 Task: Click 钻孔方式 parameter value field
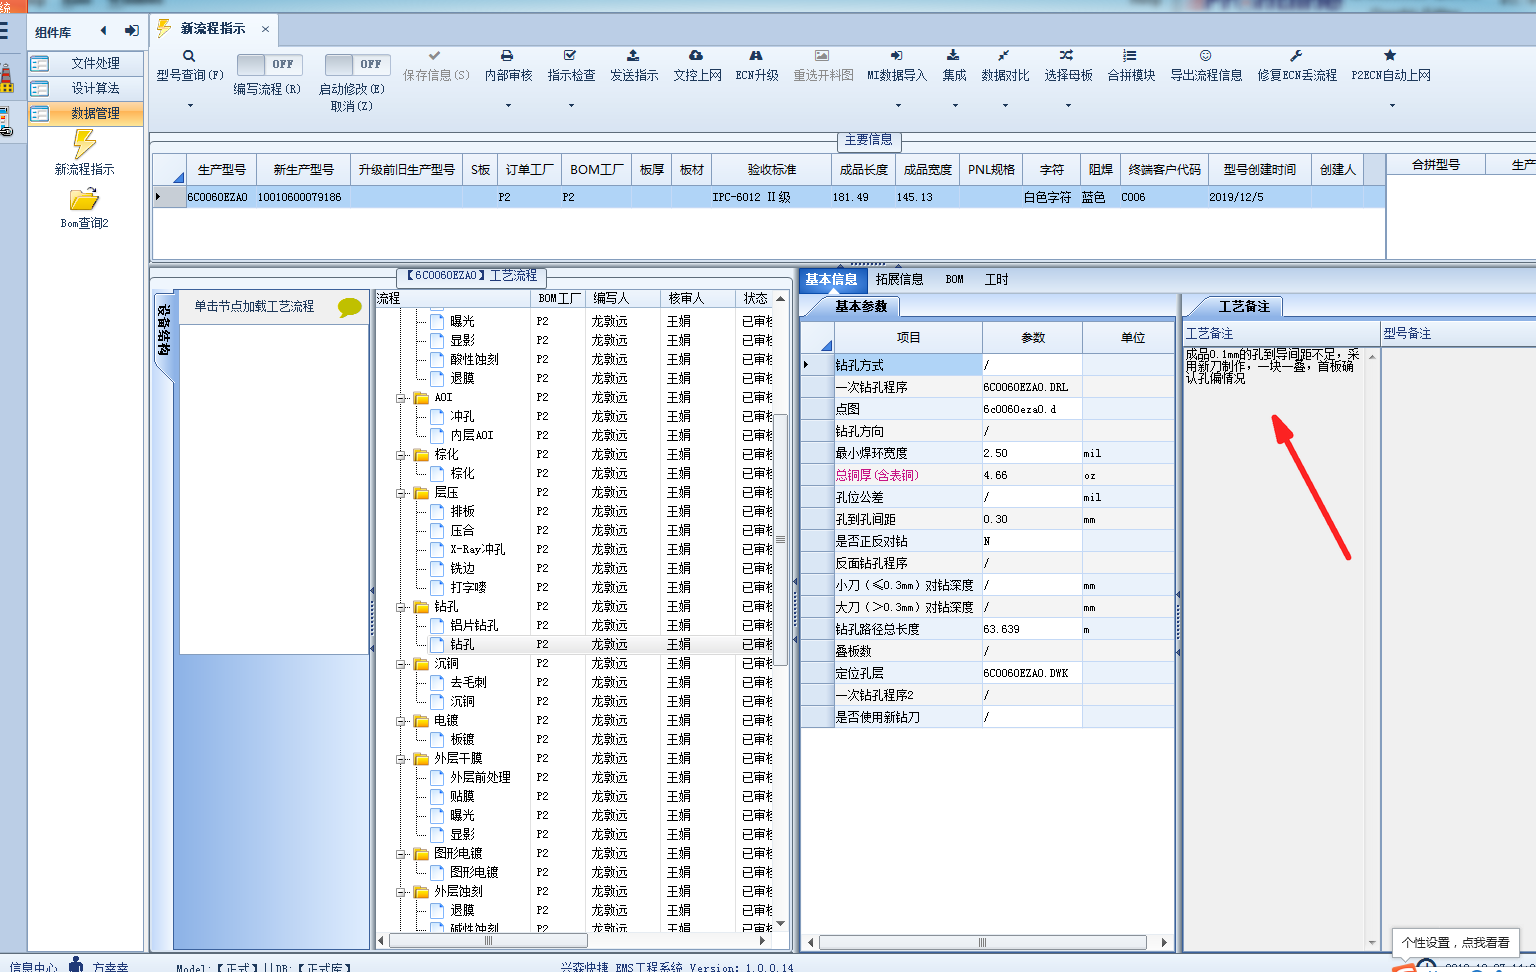pyautogui.click(x=1031, y=365)
